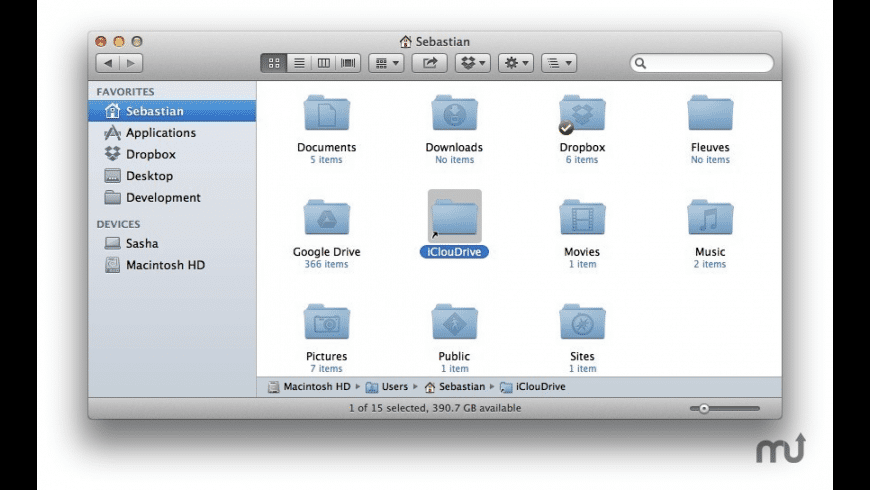Select the Pictures folder icon
The image size is (870, 490).
326,321
